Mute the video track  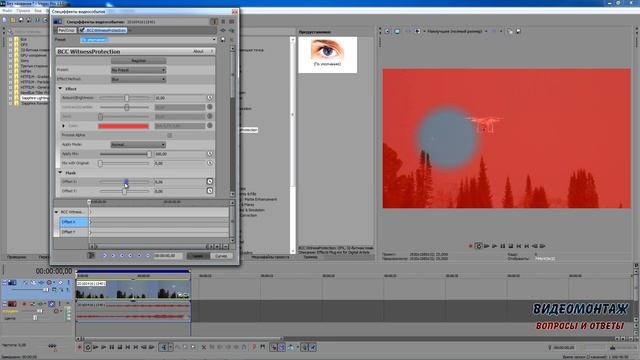coord(60,282)
